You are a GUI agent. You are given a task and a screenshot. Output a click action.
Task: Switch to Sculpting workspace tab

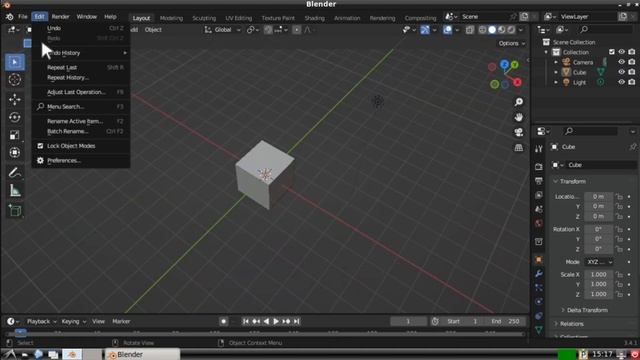(x=204, y=18)
